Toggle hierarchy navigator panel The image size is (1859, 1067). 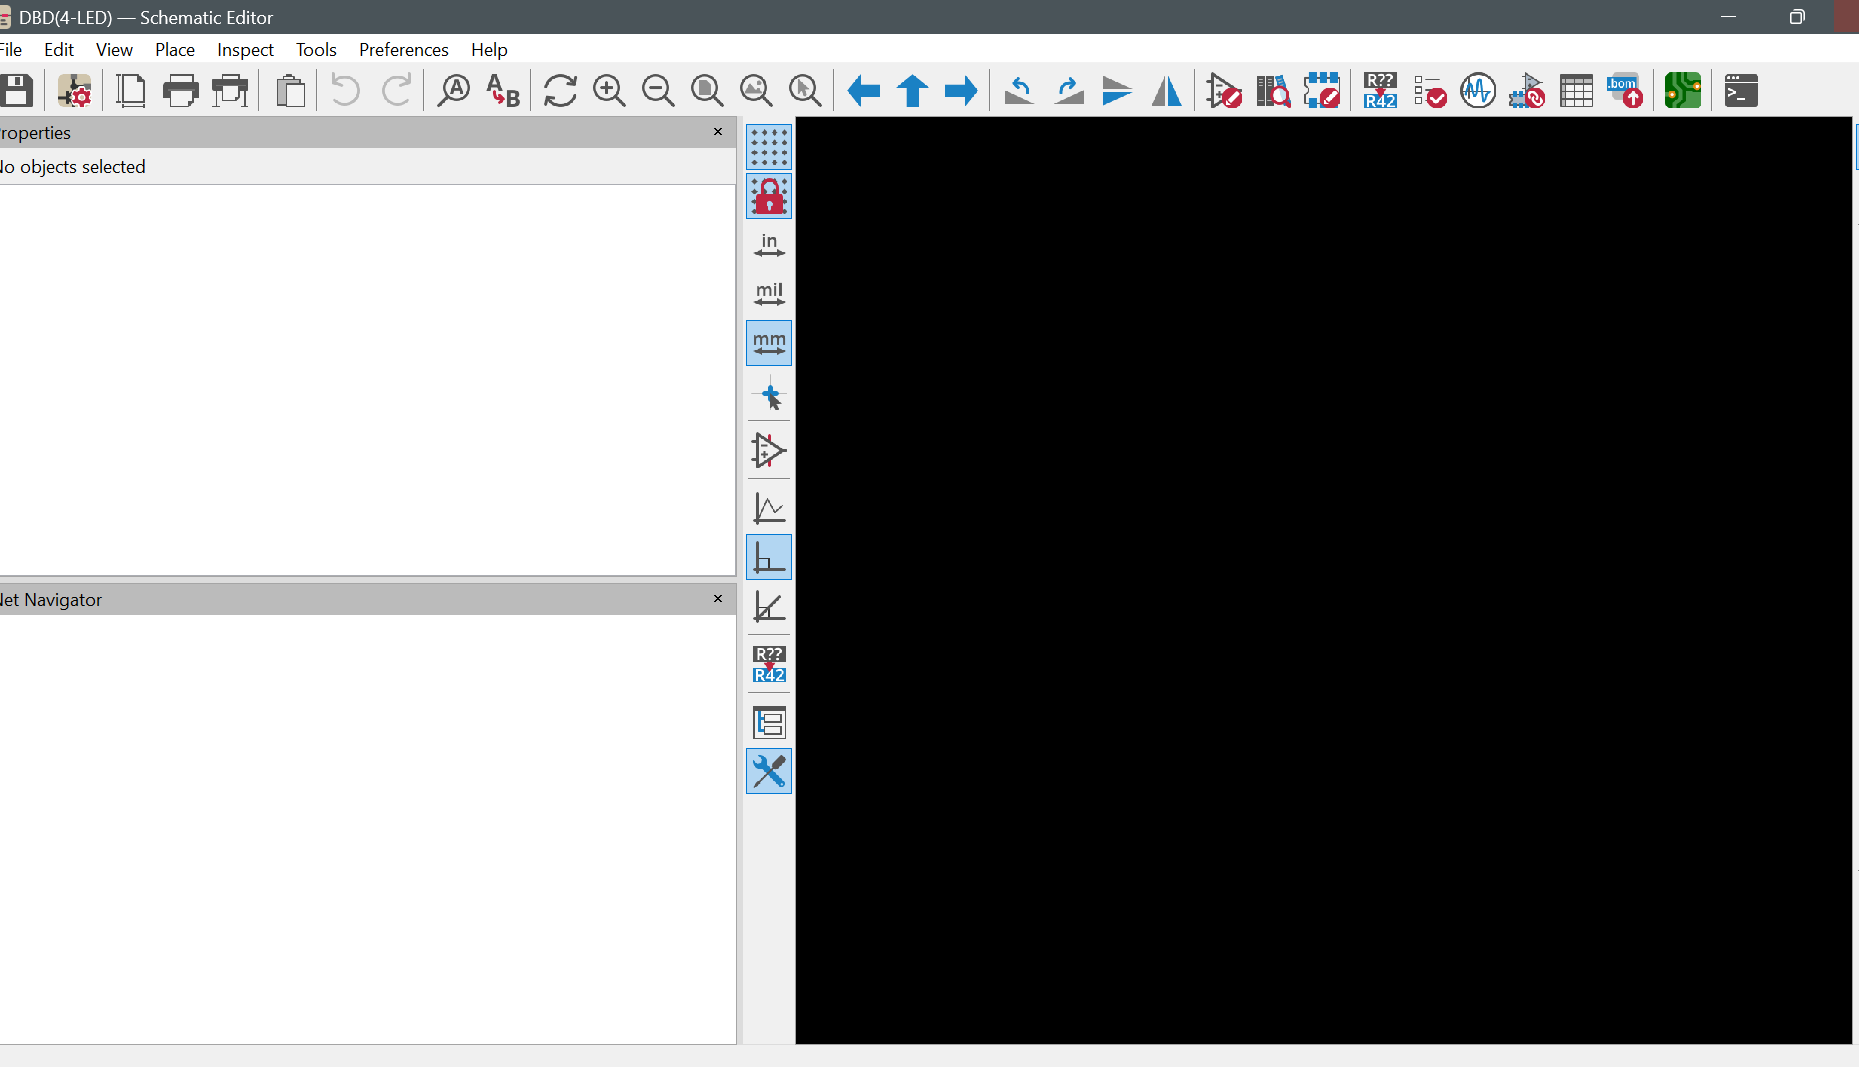pyautogui.click(x=769, y=722)
